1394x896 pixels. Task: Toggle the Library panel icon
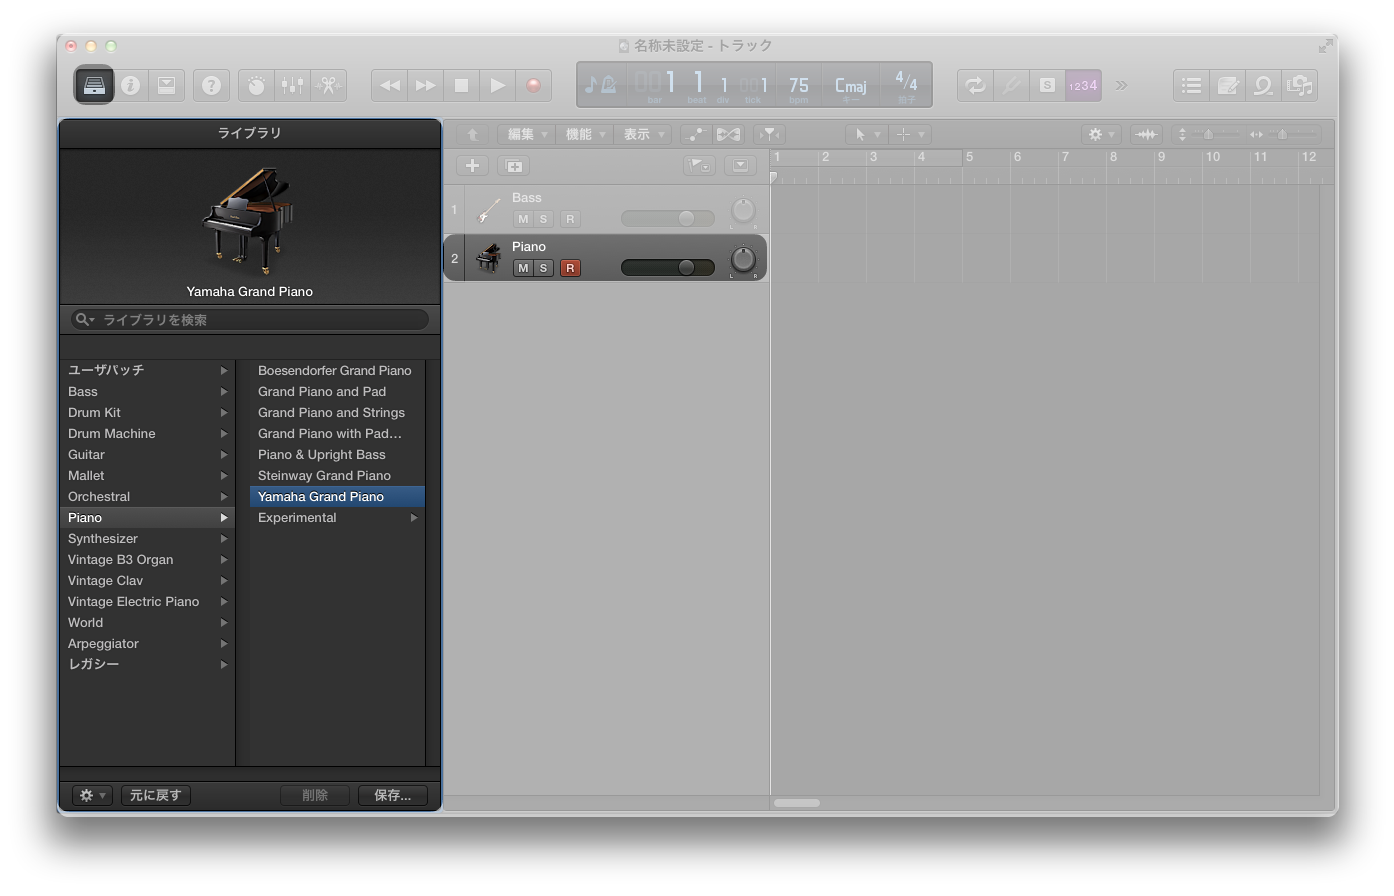(94, 85)
